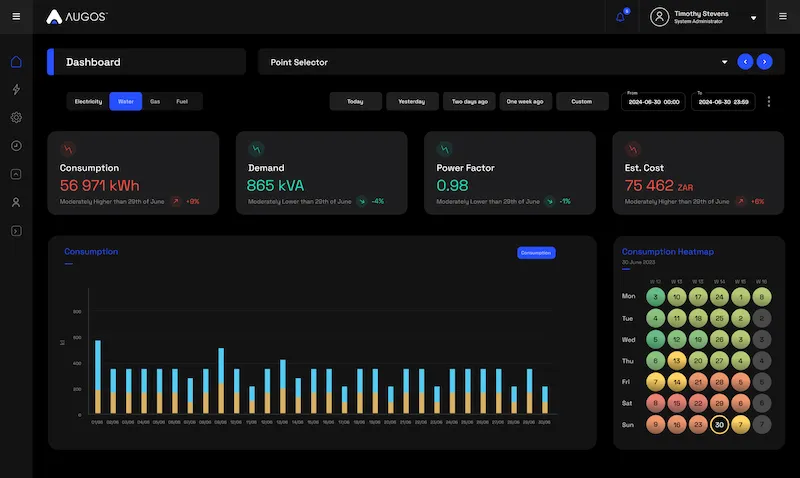This screenshot has width=800, height=478.
Task: Select heatmap day 13 on Thursday
Action: (x=677, y=361)
